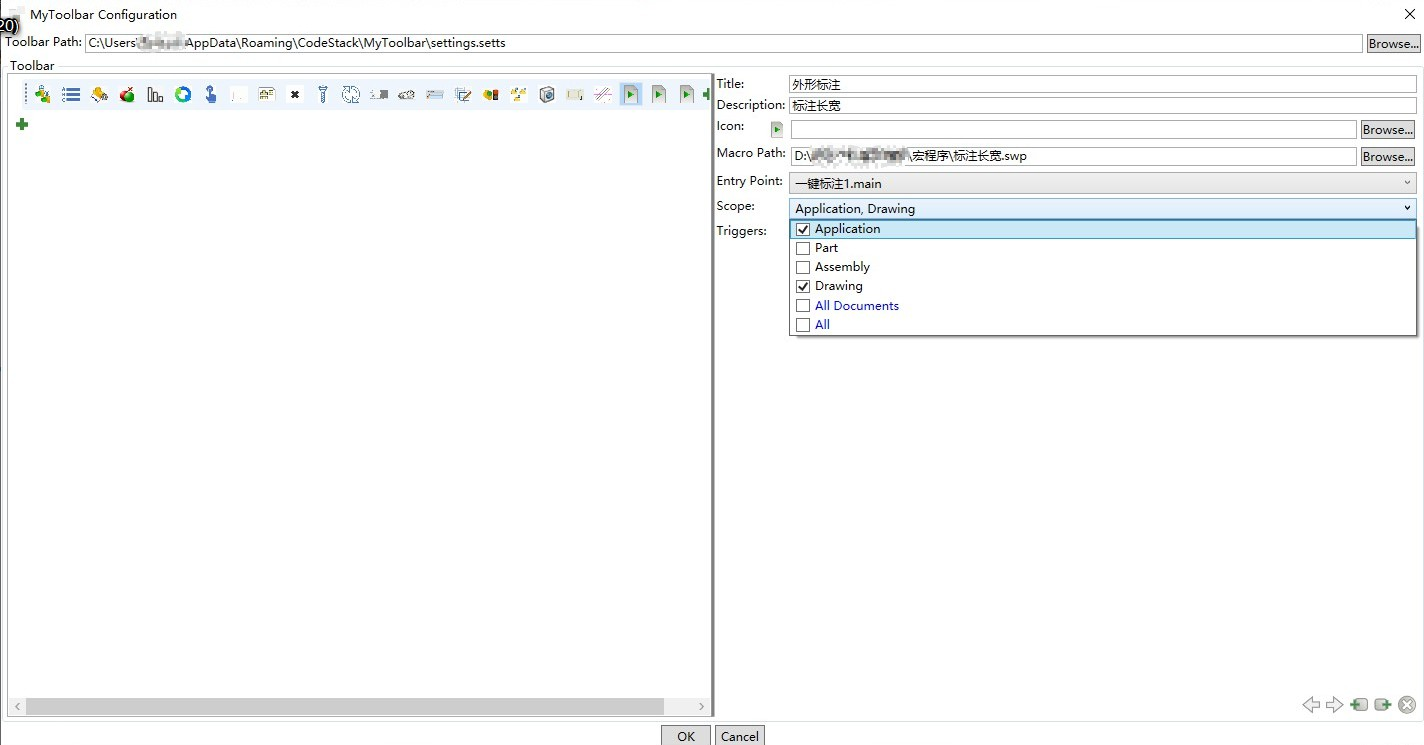Select the gray 3D cube toolbar icon
Screen dimensions: 1424x745
[547, 94]
